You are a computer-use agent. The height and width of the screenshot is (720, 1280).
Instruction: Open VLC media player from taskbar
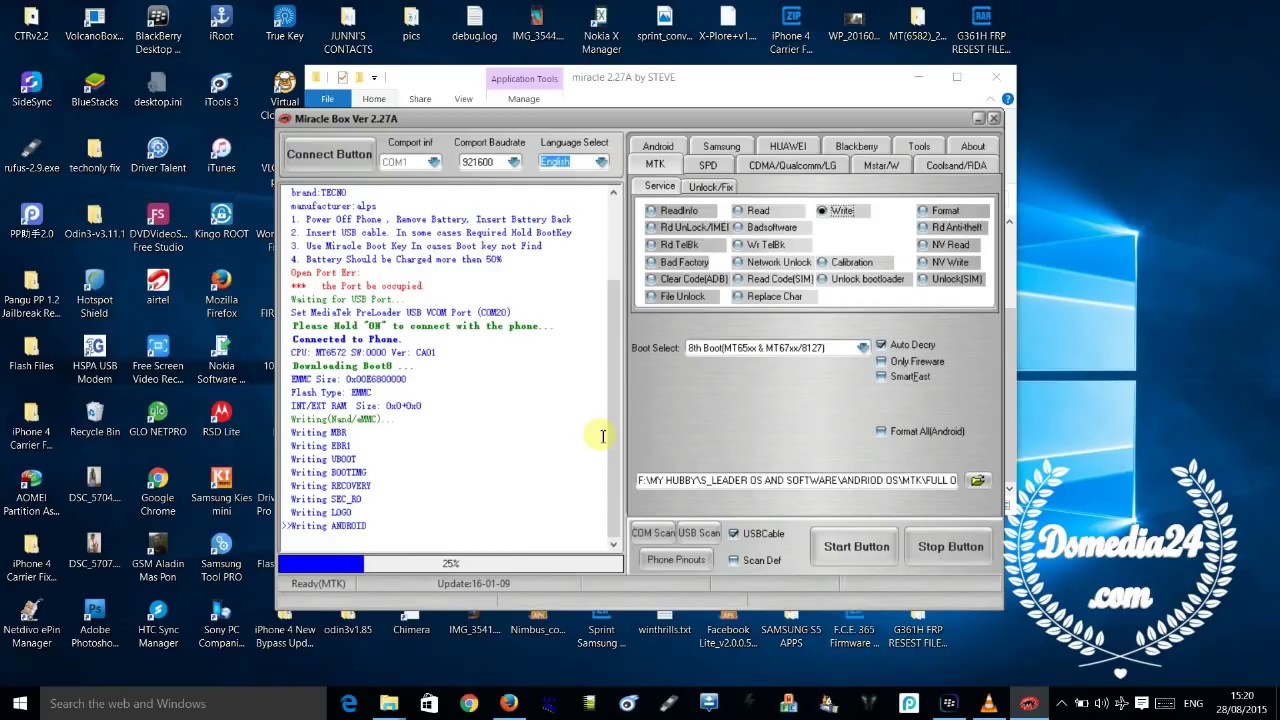point(989,703)
